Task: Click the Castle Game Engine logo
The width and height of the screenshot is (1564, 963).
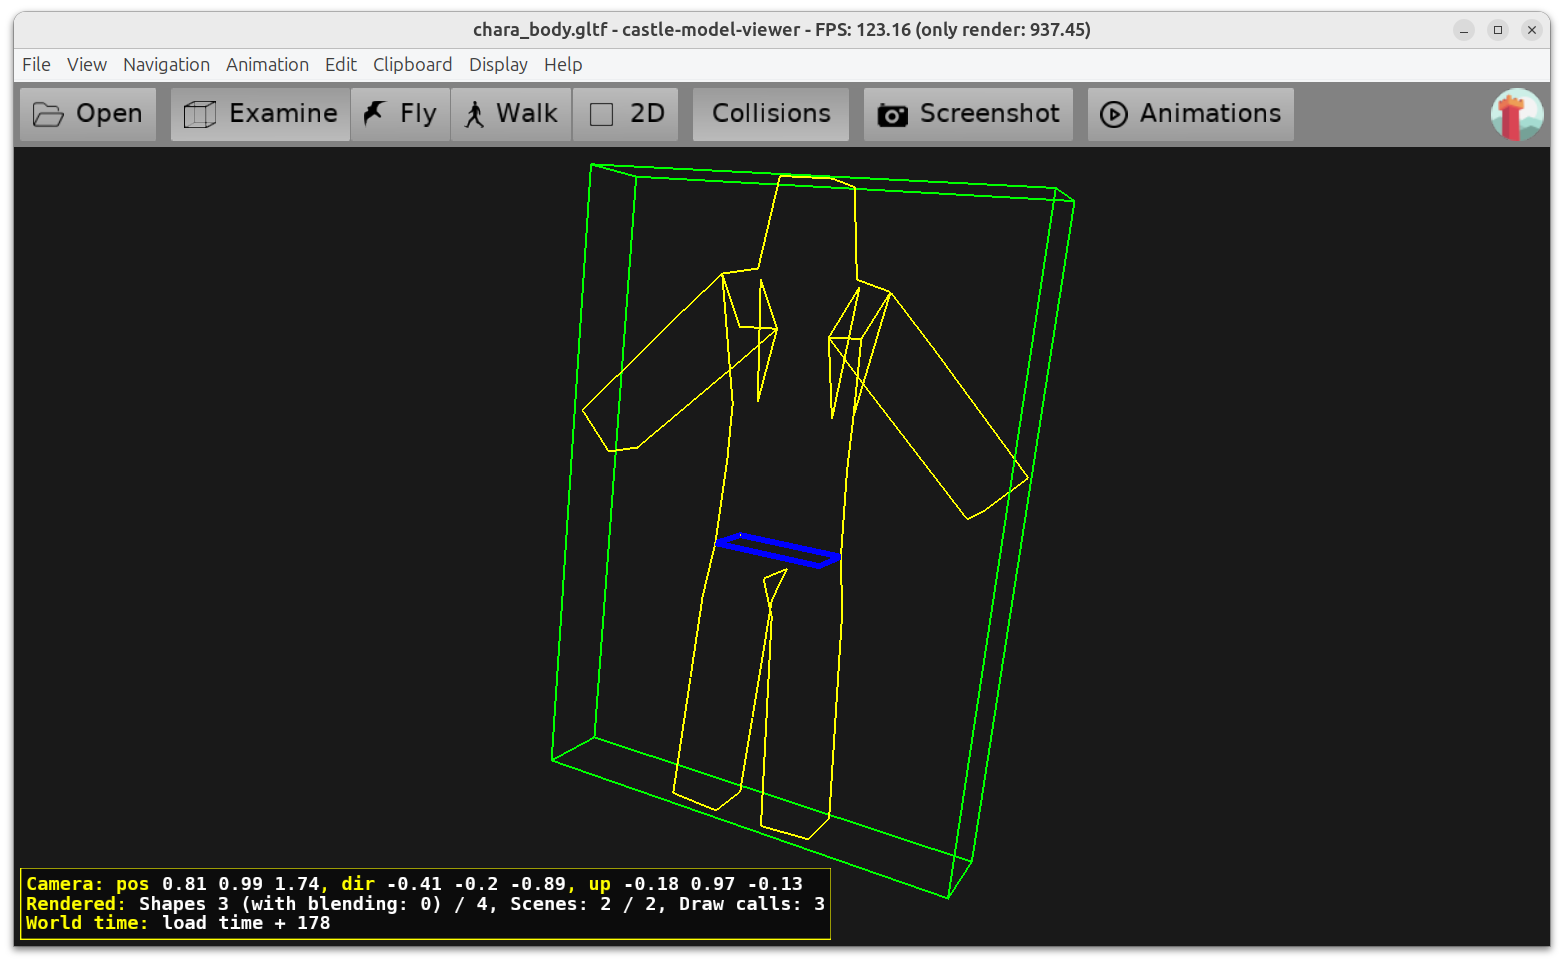Action: click(x=1516, y=114)
